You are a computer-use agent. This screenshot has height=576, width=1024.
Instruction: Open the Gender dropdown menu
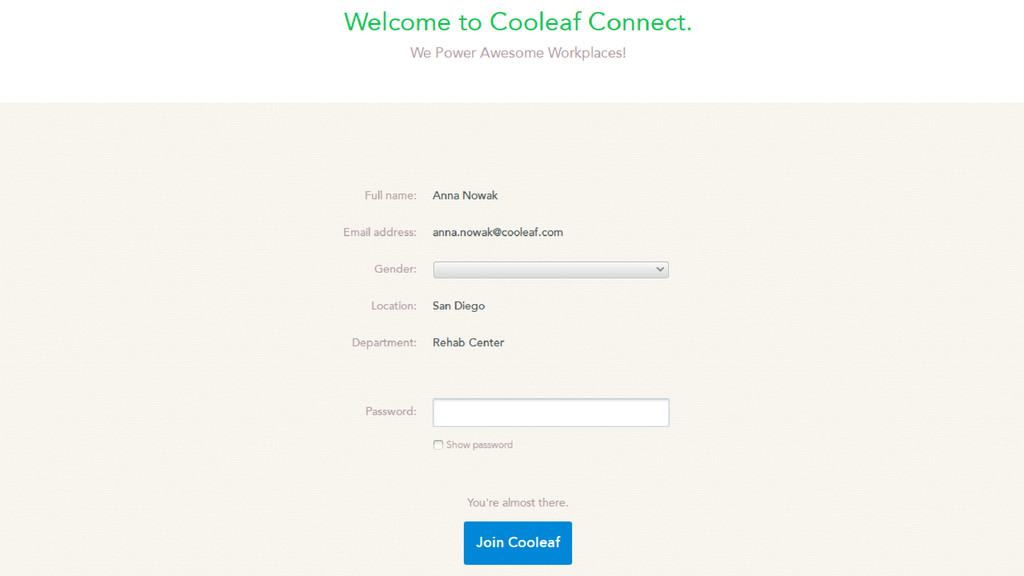551,269
